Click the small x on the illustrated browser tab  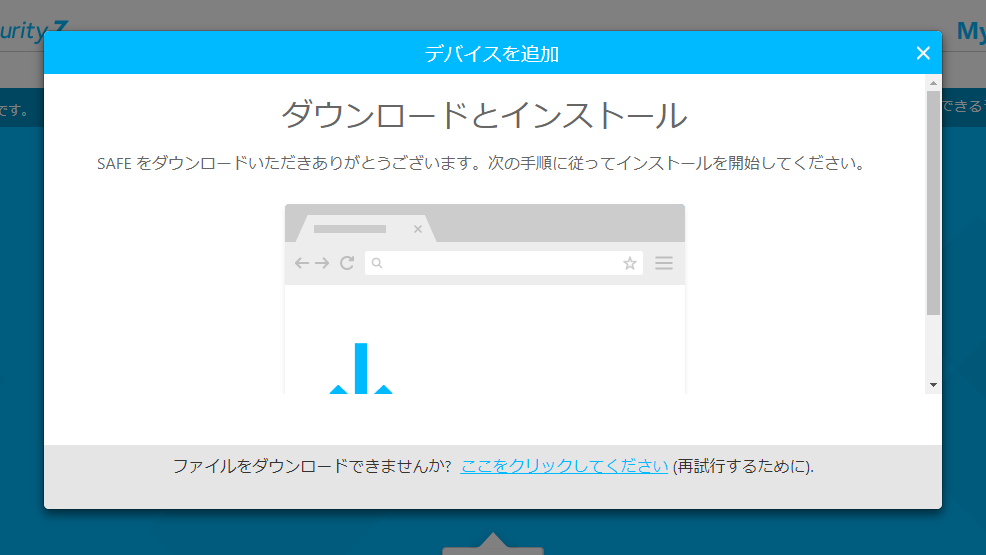click(x=418, y=230)
